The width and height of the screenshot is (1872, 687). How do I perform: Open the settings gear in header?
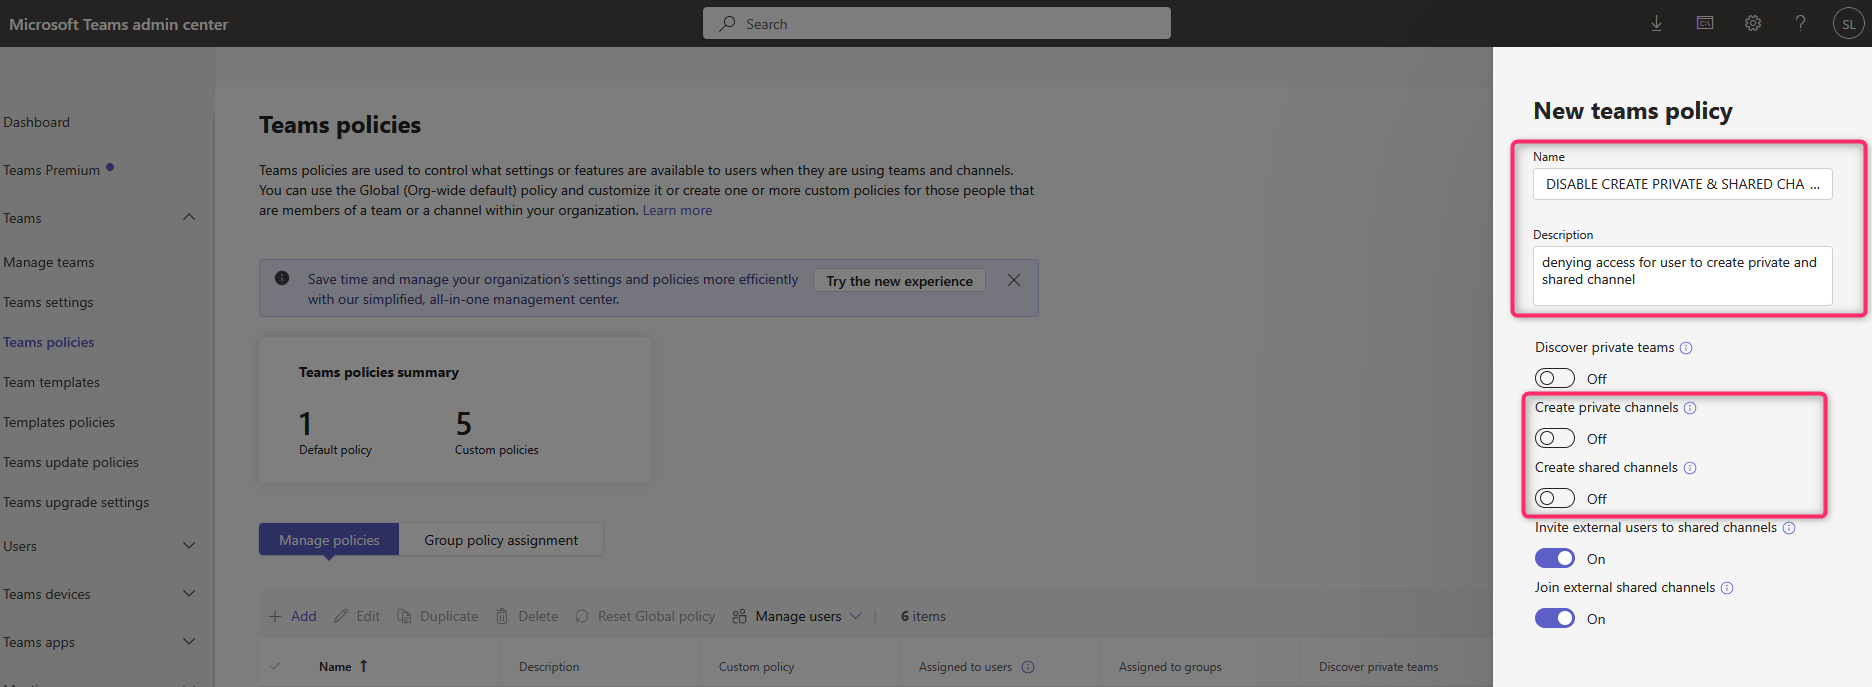[x=1753, y=23]
